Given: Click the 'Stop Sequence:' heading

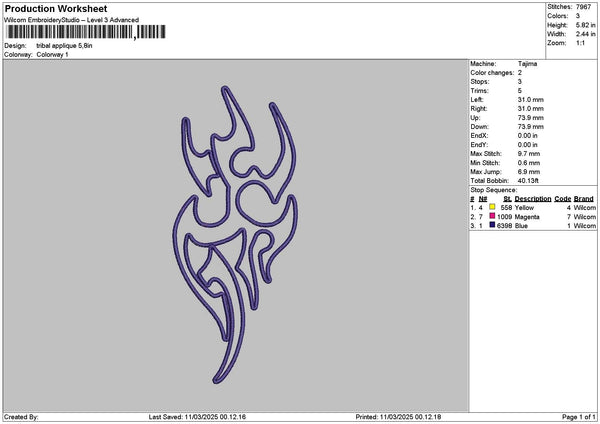Looking at the screenshot, I should pyautogui.click(x=494, y=190).
